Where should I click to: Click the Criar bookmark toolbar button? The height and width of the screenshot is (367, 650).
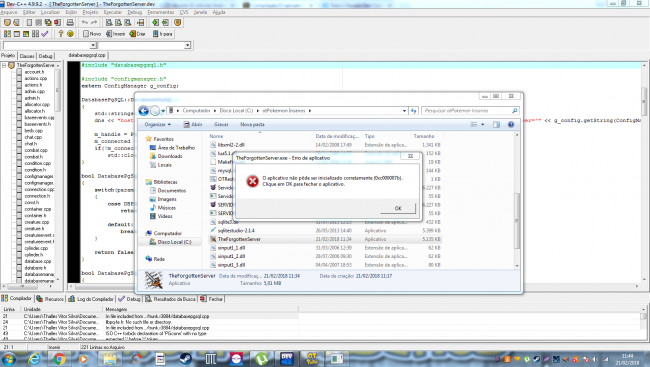click(137, 34)
